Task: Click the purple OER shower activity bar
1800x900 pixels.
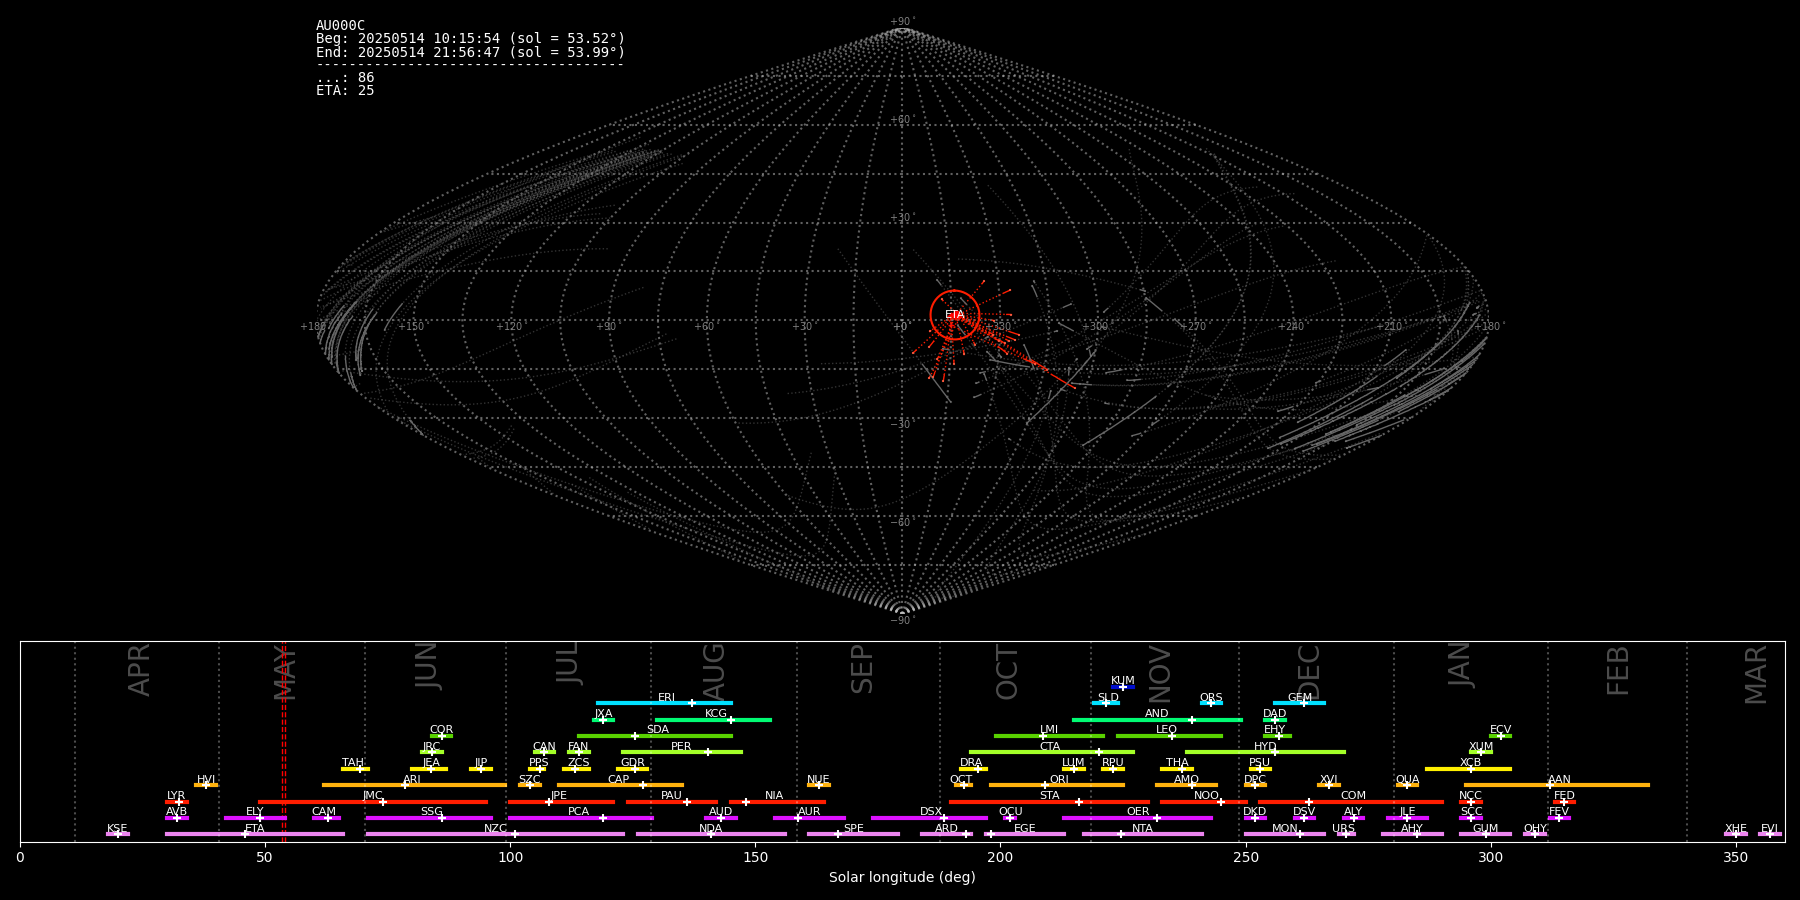Action: tap(1137, 818)
